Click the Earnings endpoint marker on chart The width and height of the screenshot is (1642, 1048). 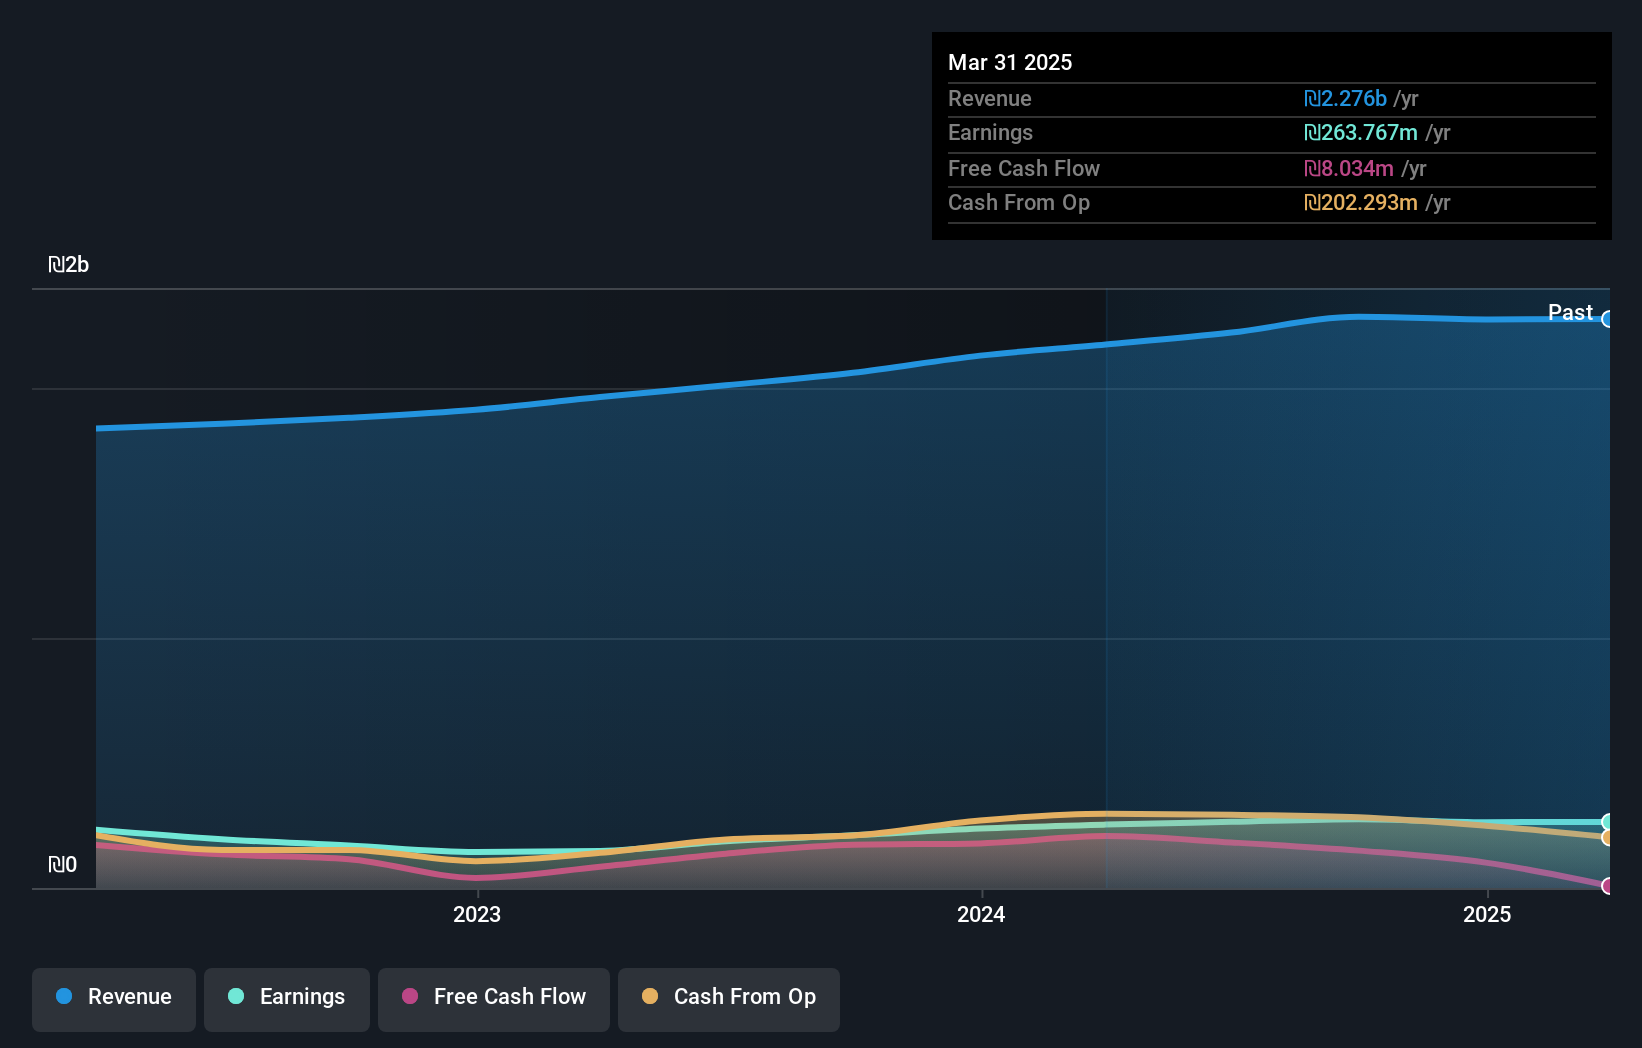[x=1608, y=822]
